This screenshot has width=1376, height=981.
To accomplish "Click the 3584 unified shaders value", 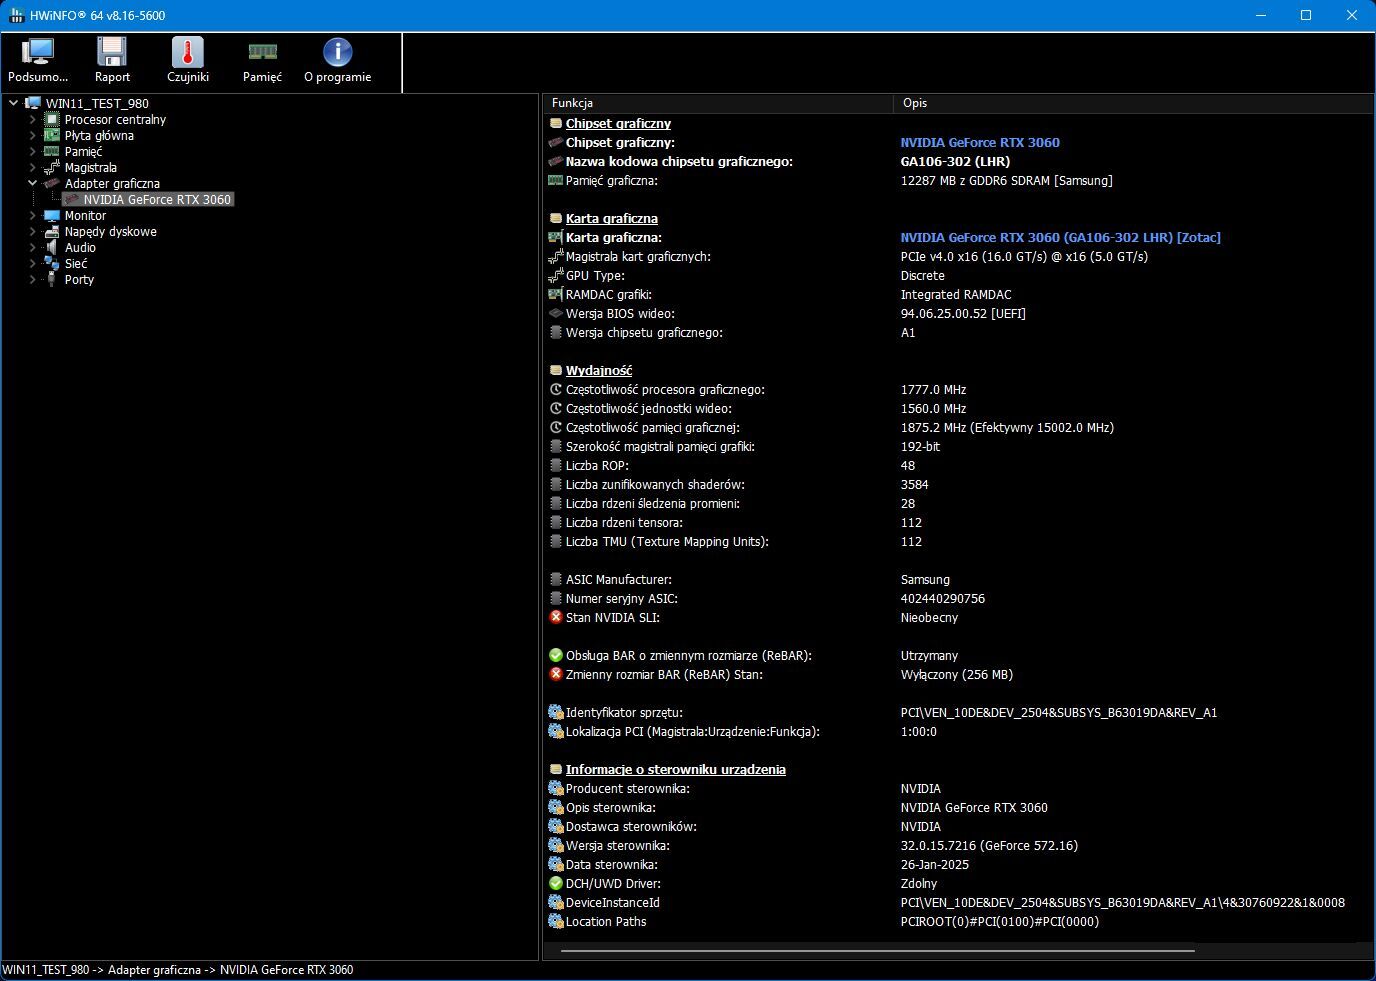I will (914, 484).
